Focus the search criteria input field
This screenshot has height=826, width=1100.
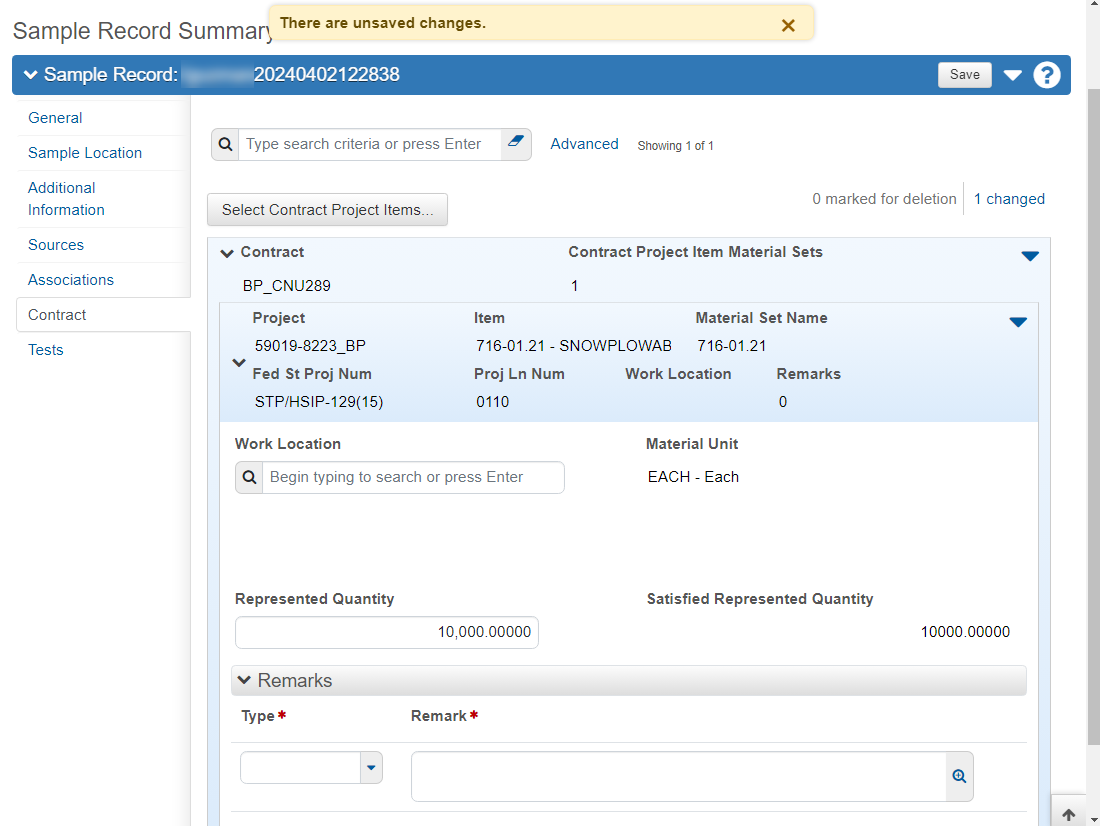[370, 145]
